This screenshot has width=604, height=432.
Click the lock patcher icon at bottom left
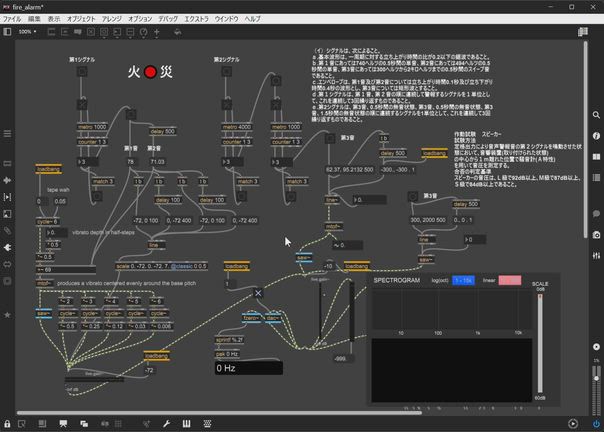pyautogui.click(x=7, y=424)
